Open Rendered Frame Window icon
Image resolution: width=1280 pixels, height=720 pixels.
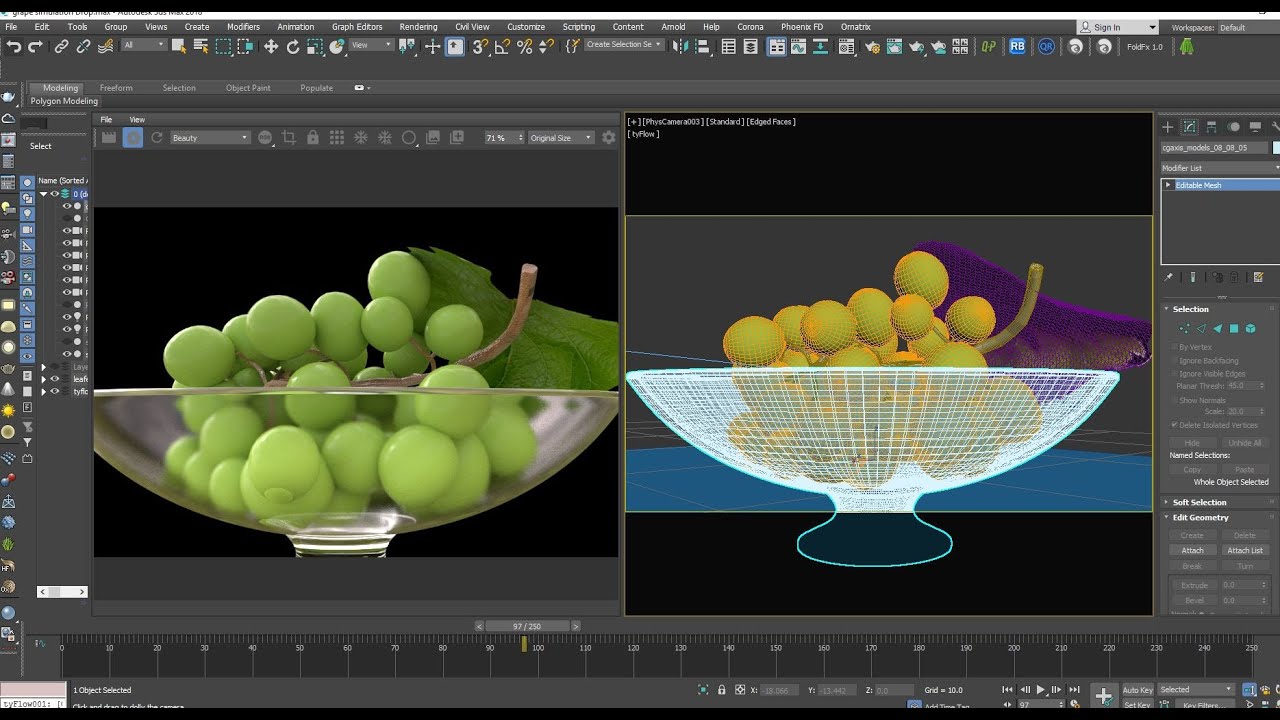(893, 46)
